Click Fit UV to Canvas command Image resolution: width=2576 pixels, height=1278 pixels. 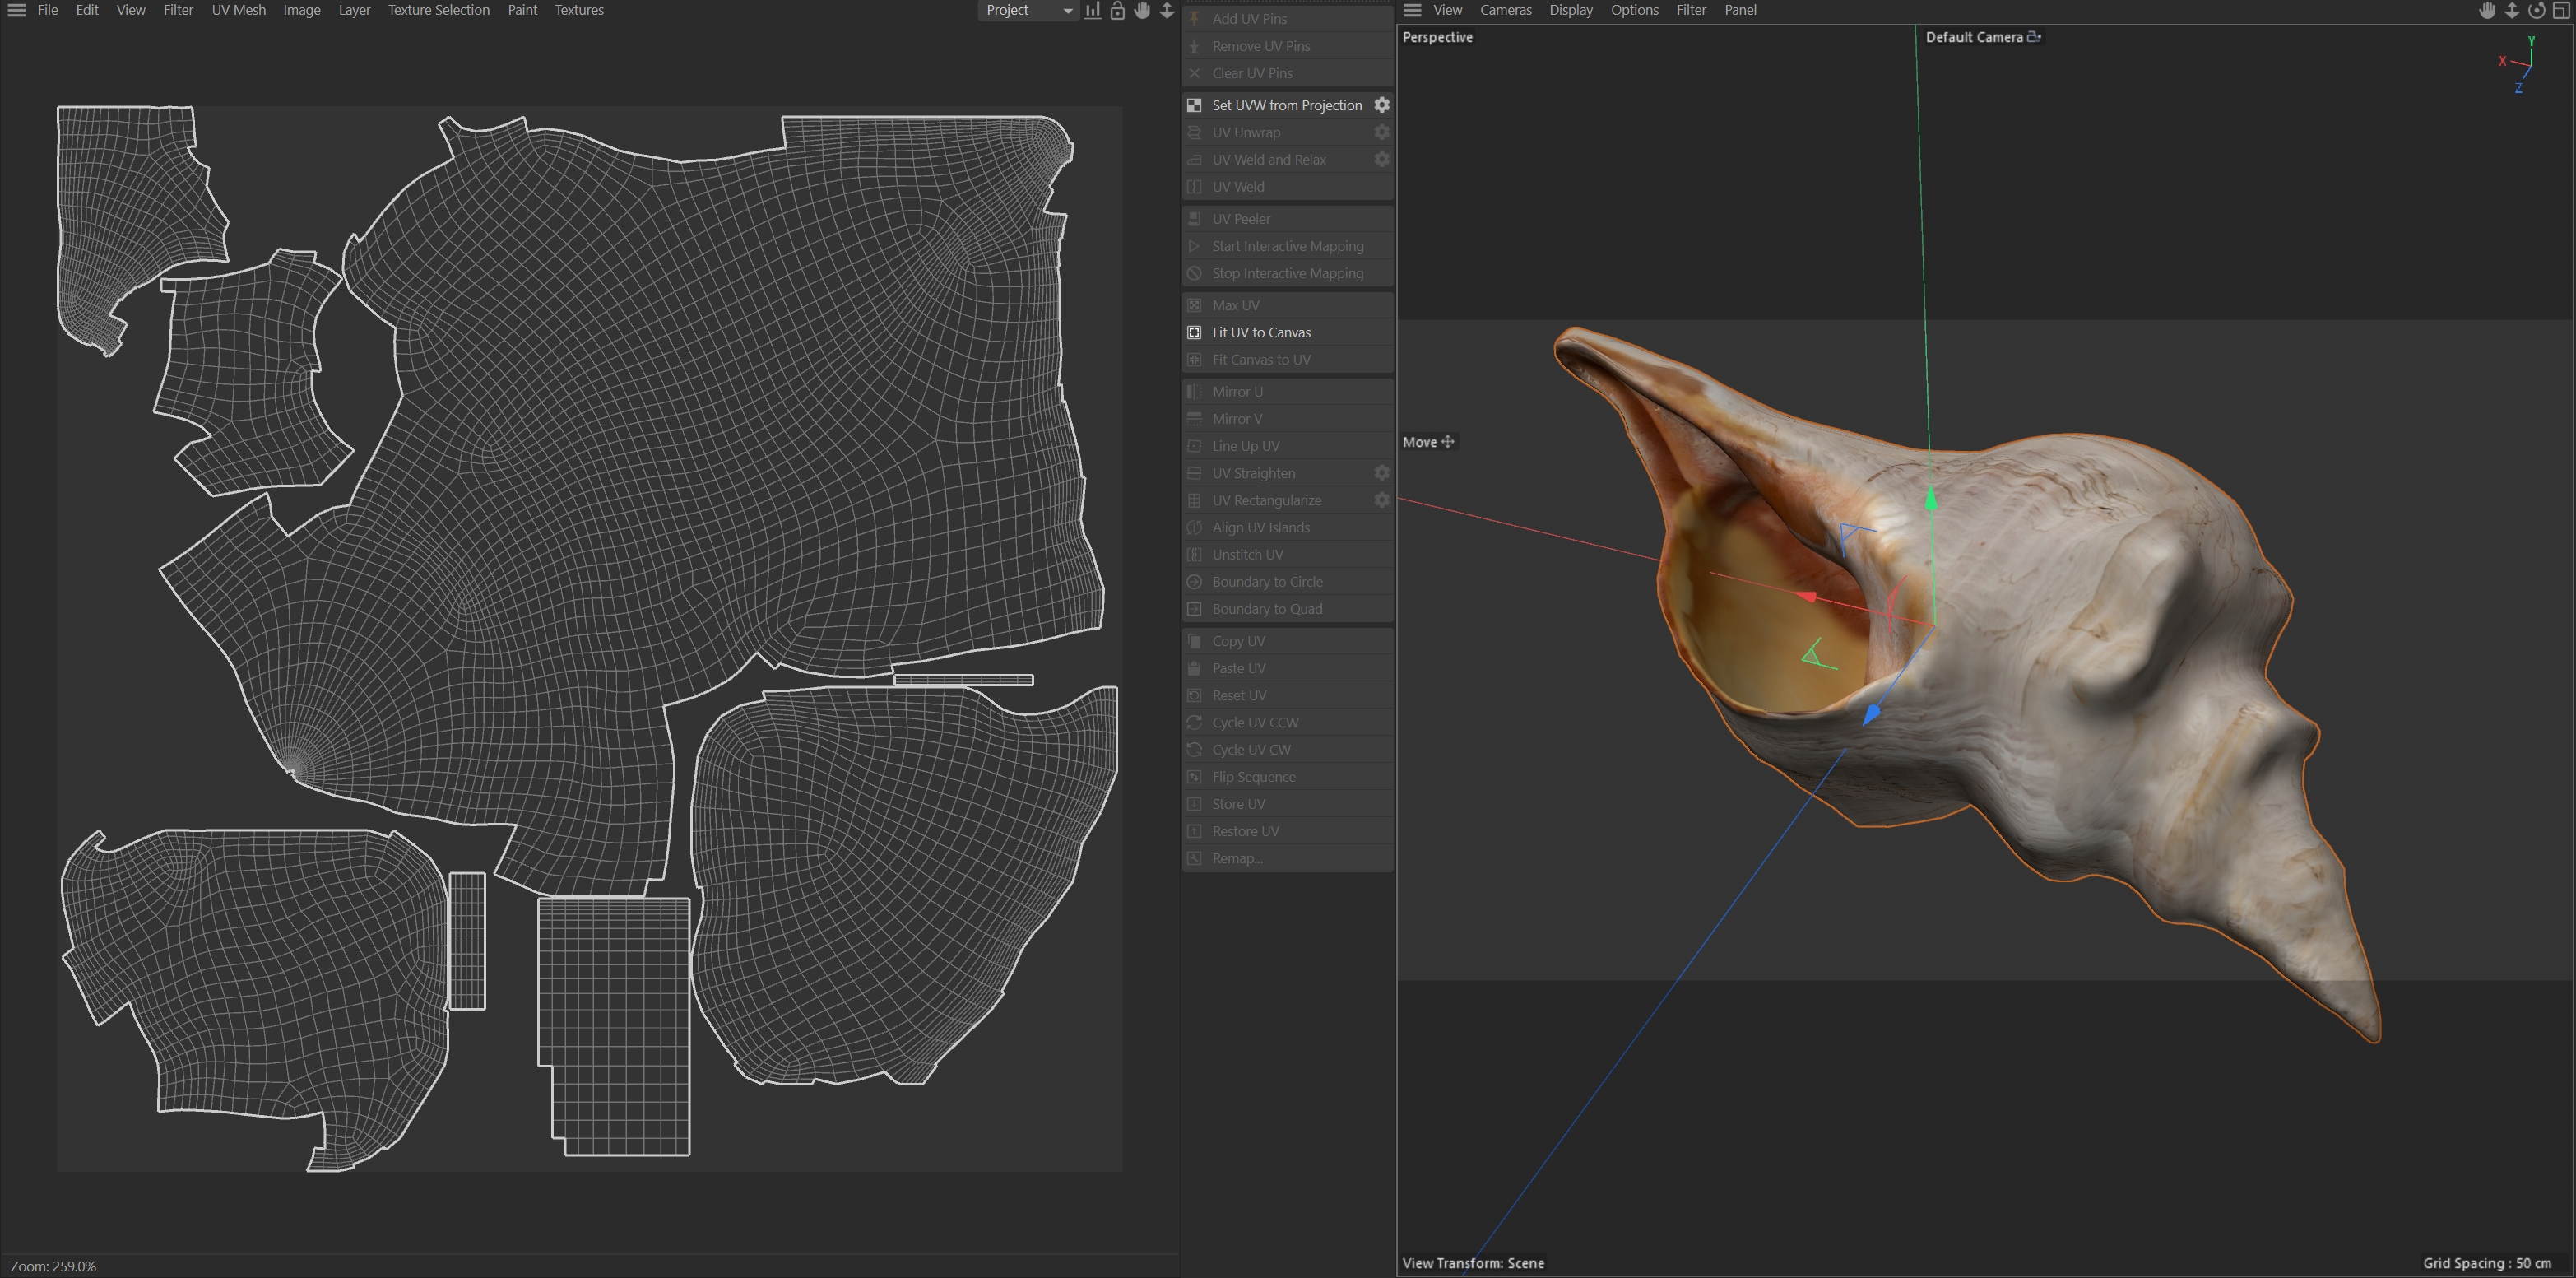coord(1261,332)
